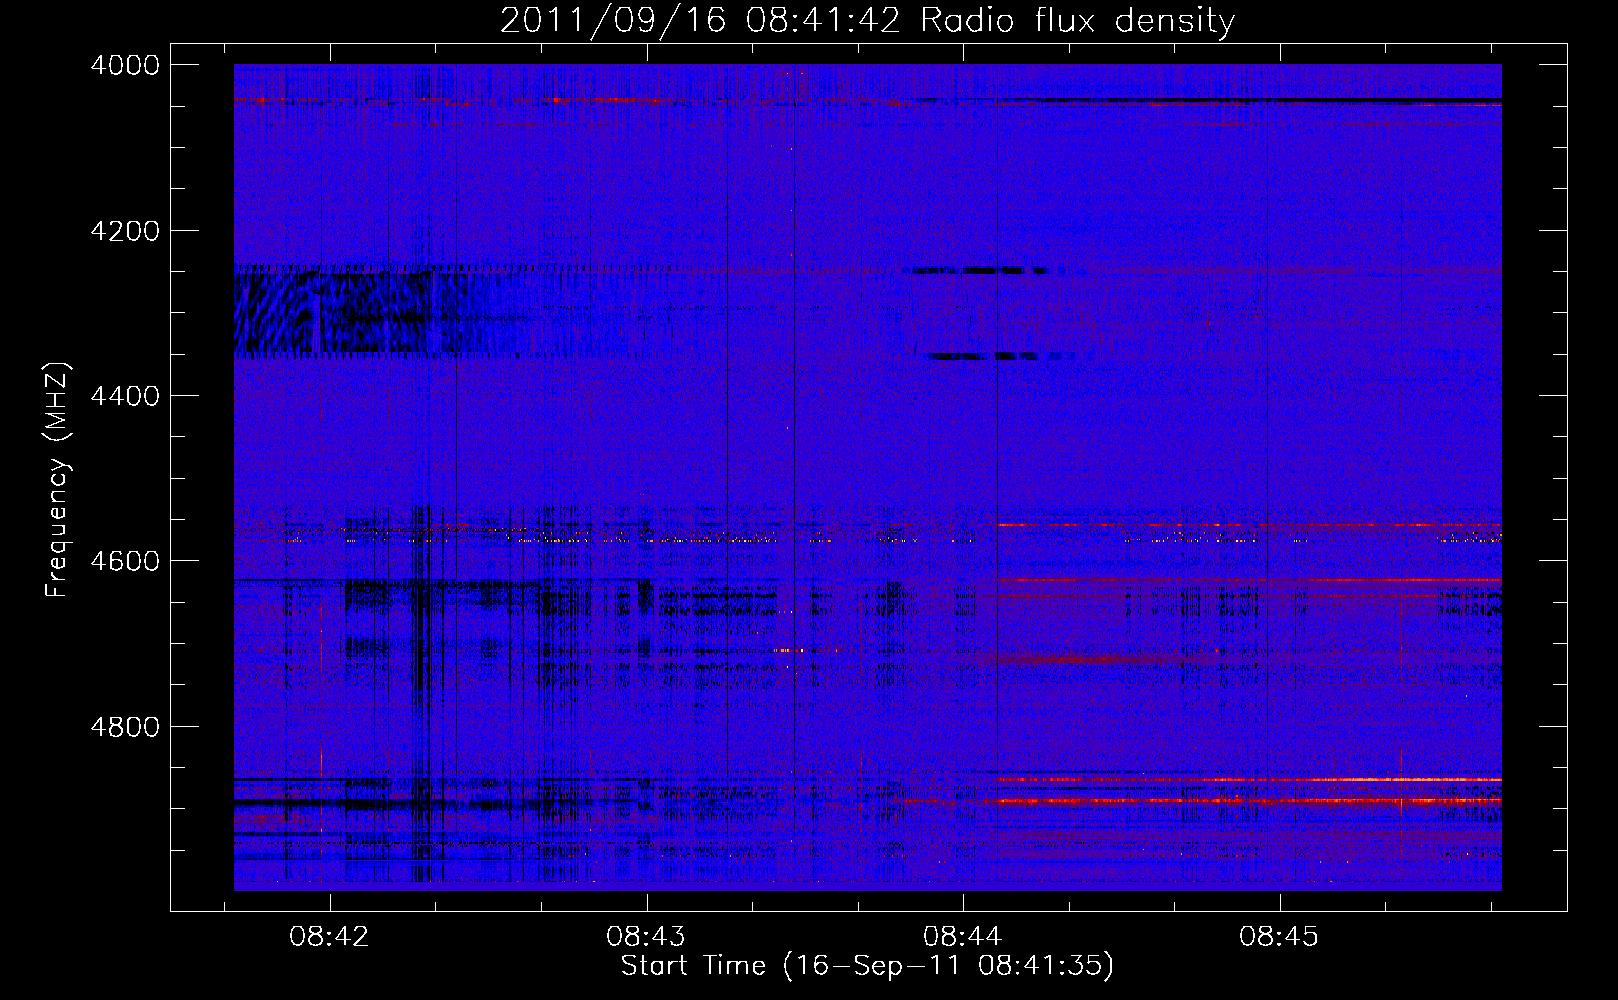Viewport: 1618px width, 1000px height.
Task: Select the 4400 frequency axis label
Action: coord(125,396)
